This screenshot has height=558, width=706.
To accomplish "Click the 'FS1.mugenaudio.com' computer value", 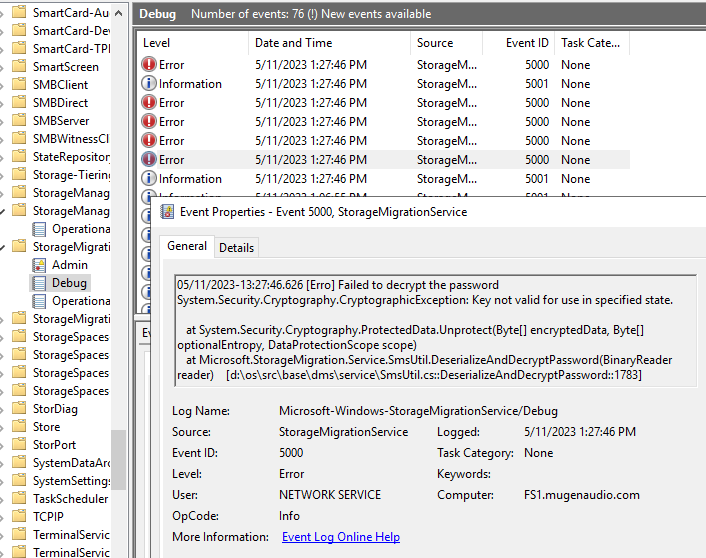I will coord(582,495).
